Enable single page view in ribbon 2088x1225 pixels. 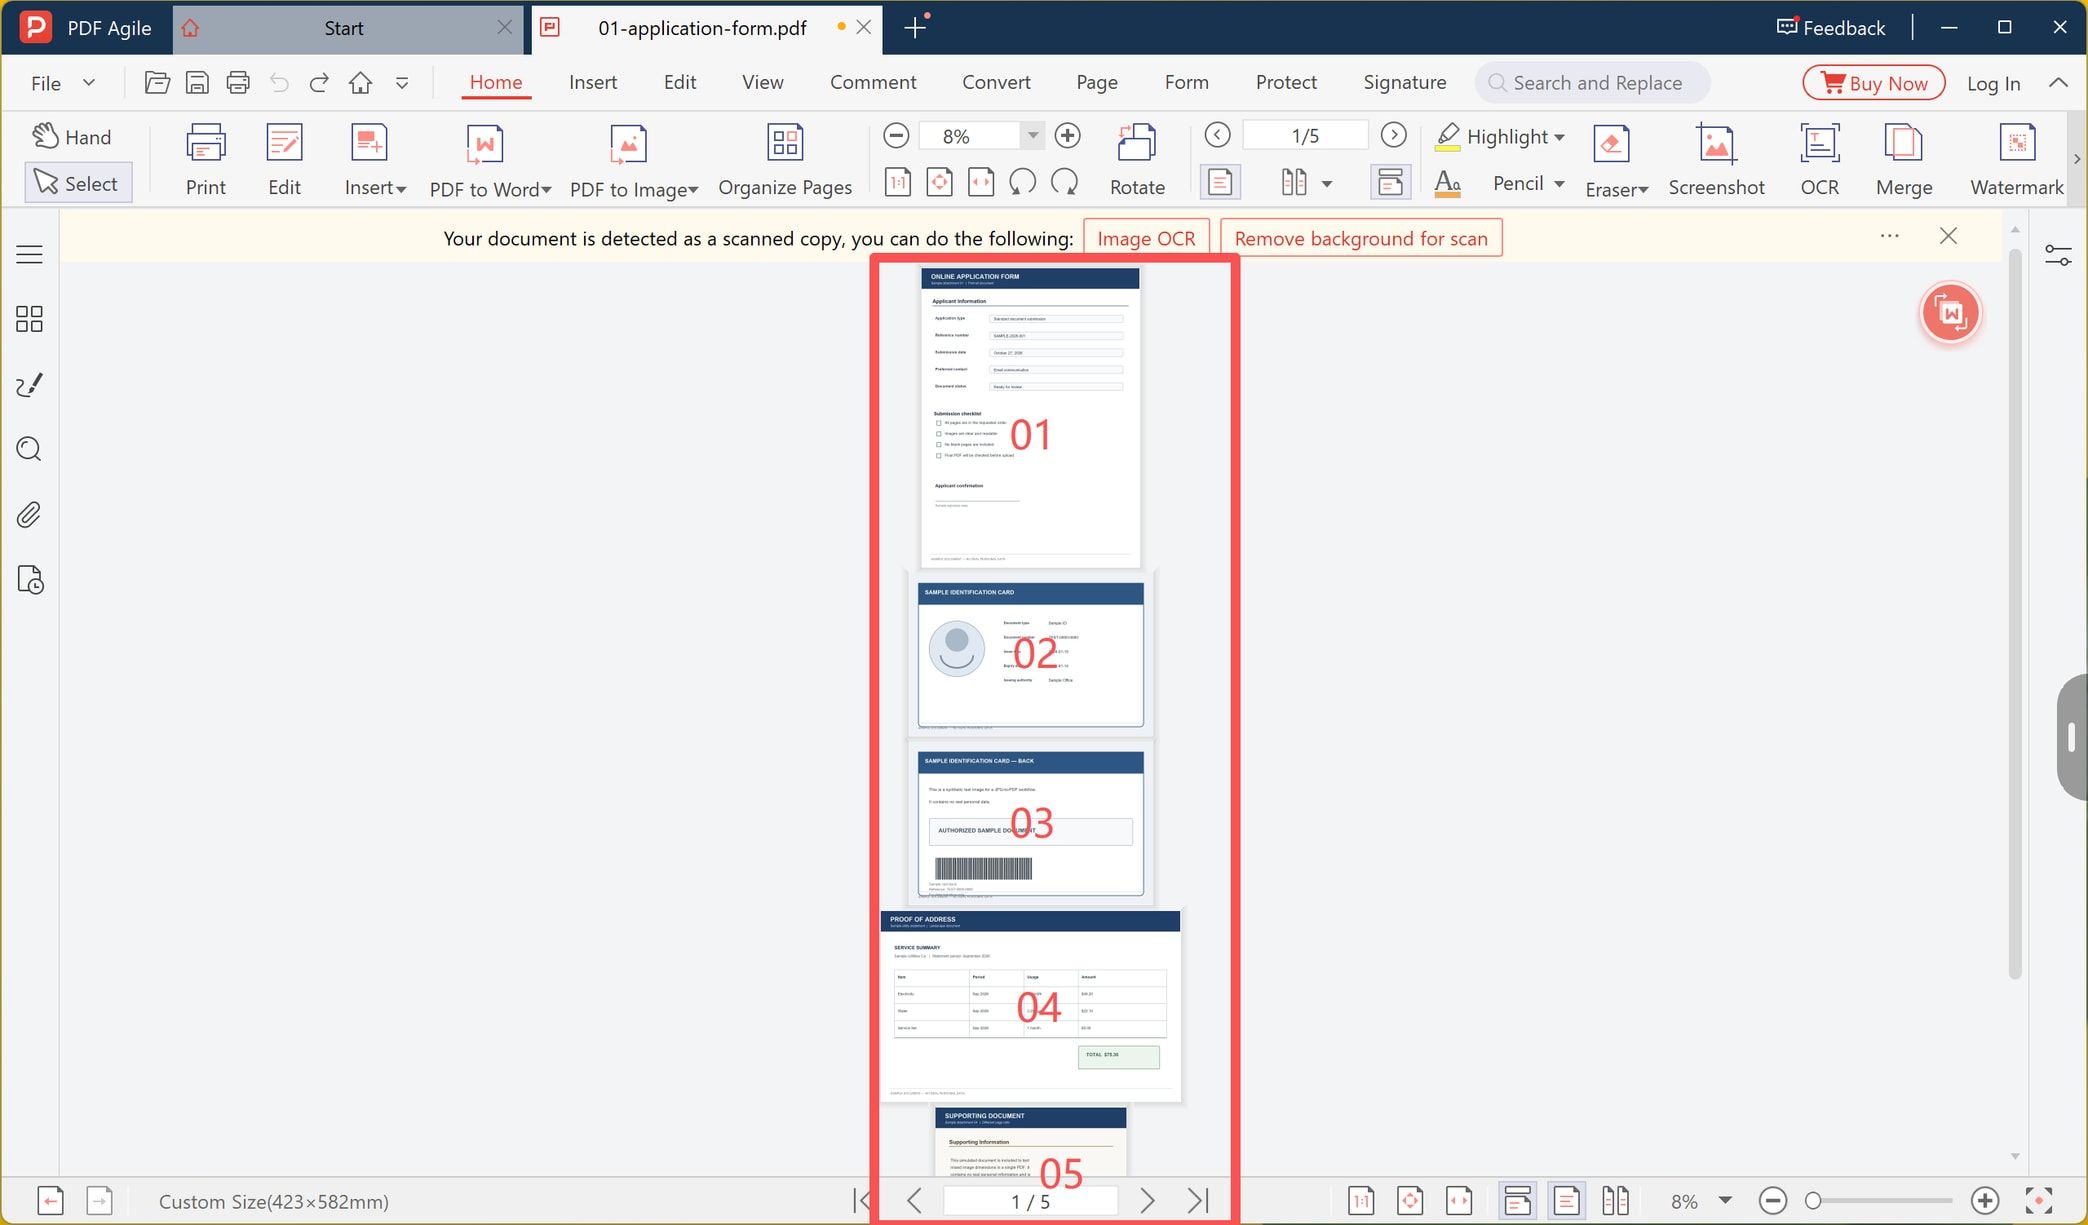pos(1220,183)
